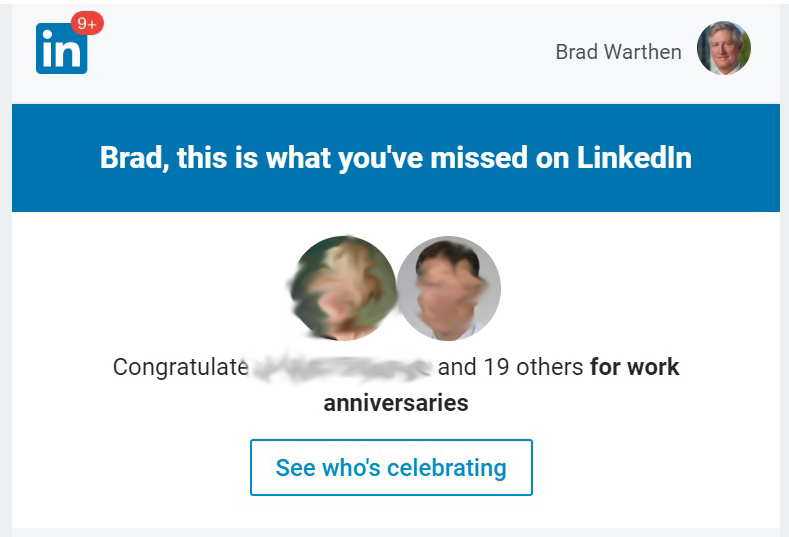This screenshot has height=537, width=789.
Task: Click the word "others" in the congratulation line
Action: 550,367
